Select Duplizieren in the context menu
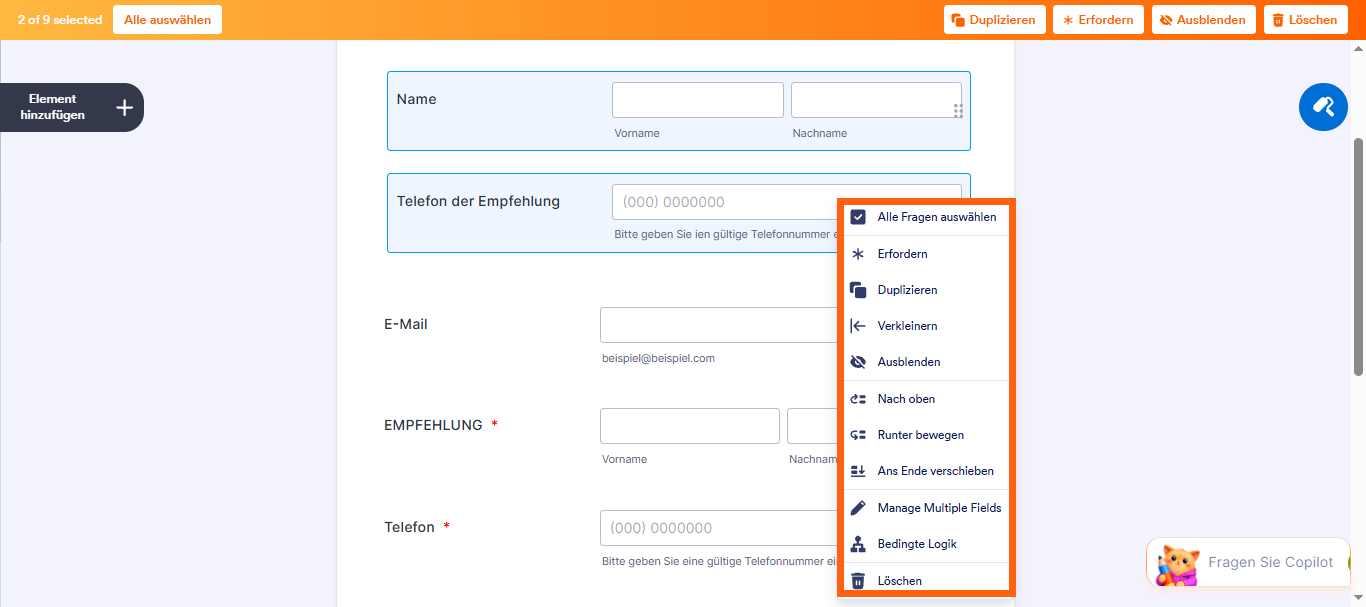The width and height of the screenshot is (1366, 607). [x=926, y=290]
